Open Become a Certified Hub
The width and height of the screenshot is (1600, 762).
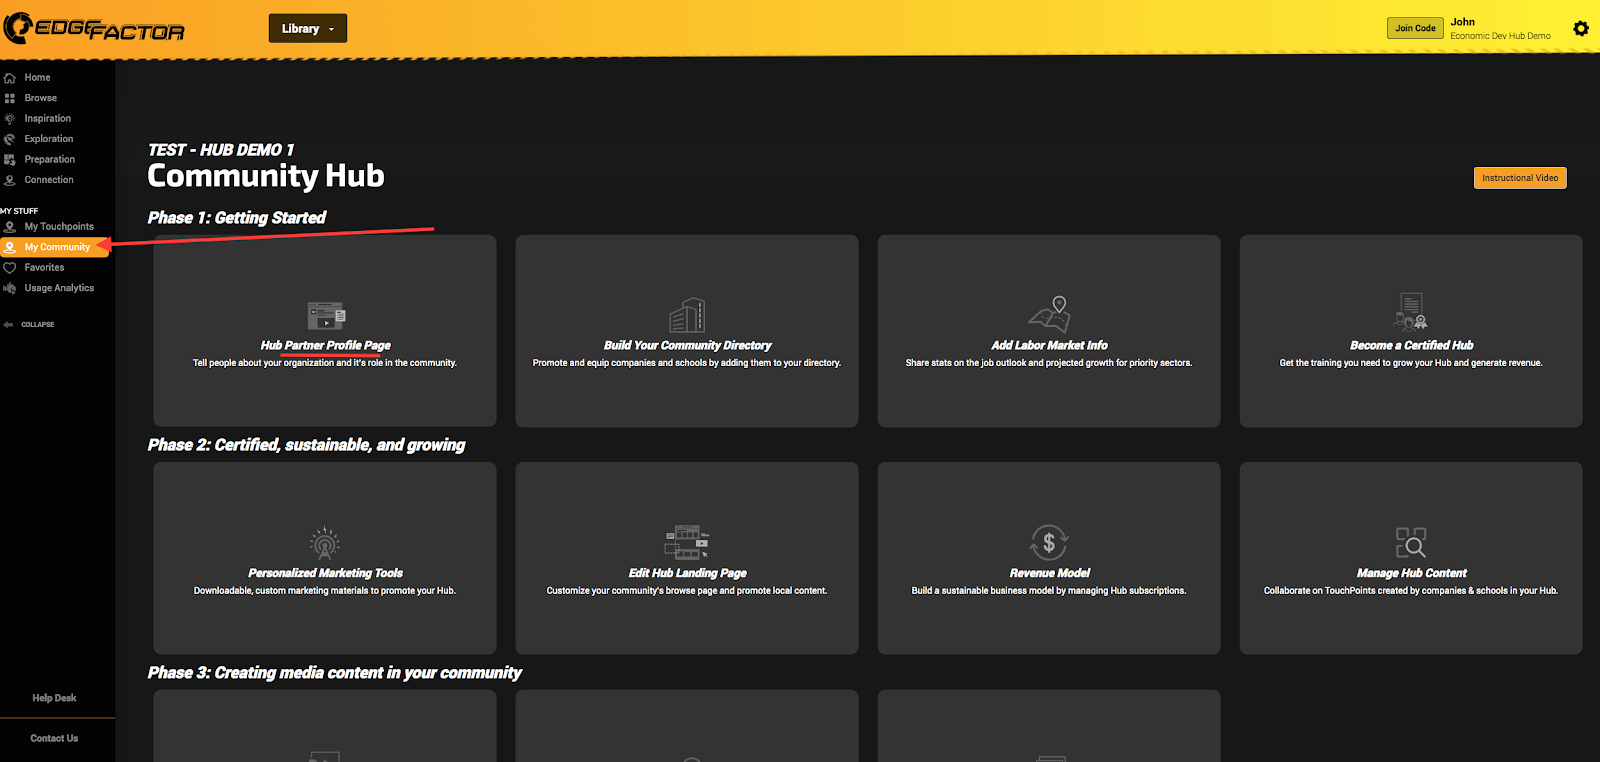click(1411, 345)
